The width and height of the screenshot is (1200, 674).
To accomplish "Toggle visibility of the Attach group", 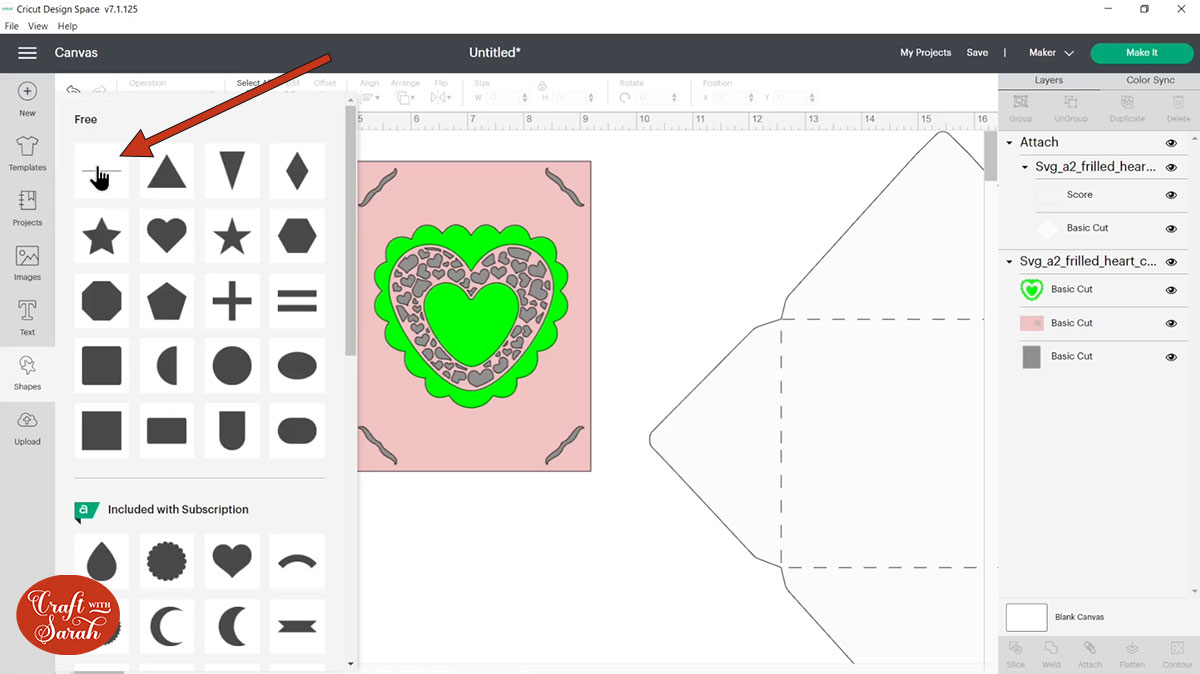I will tap(1171, 143).
